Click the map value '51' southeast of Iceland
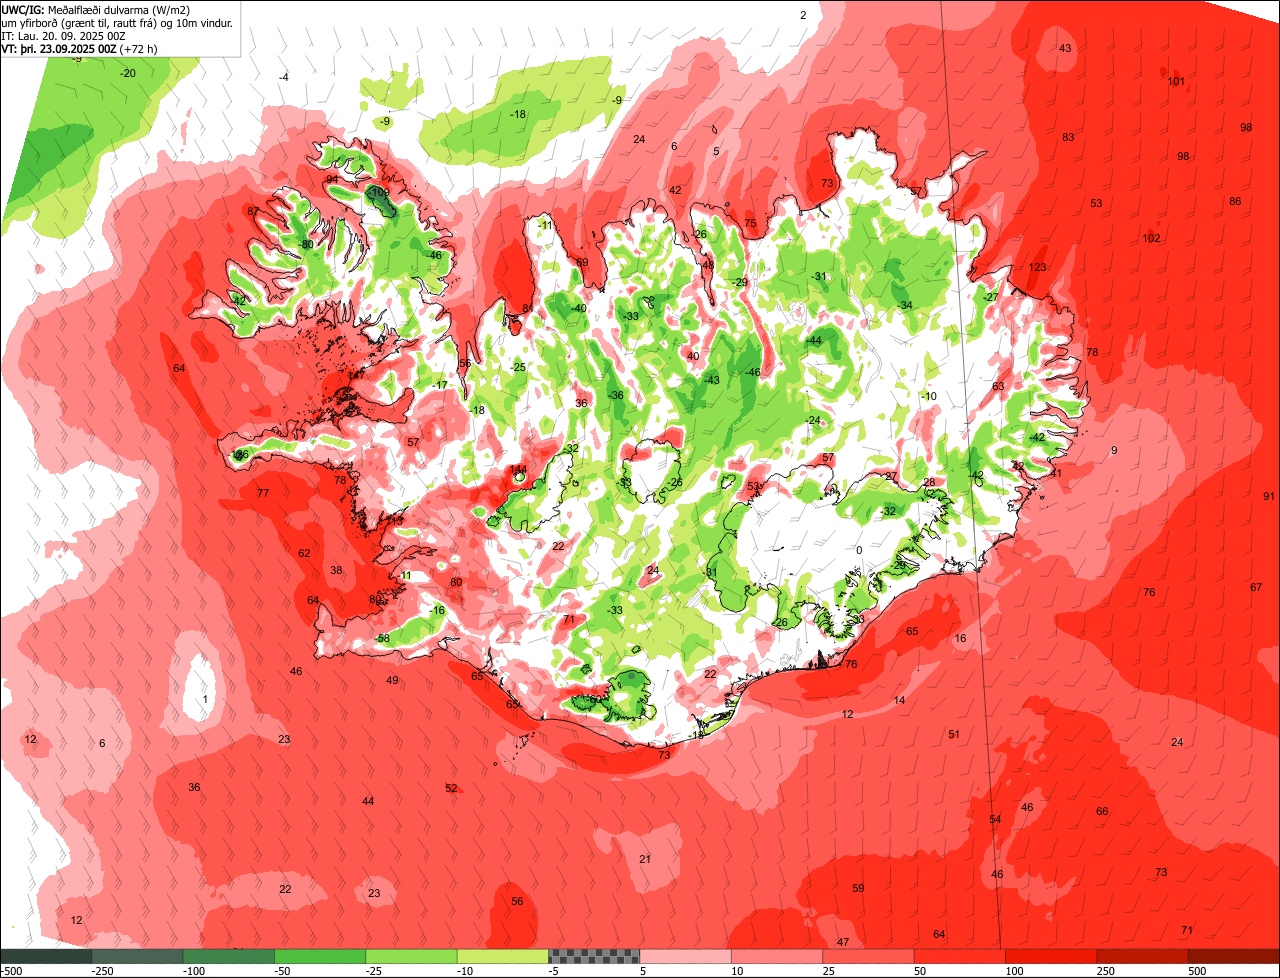The width and height of the screenshot is (1280, 978). point(954,734)
